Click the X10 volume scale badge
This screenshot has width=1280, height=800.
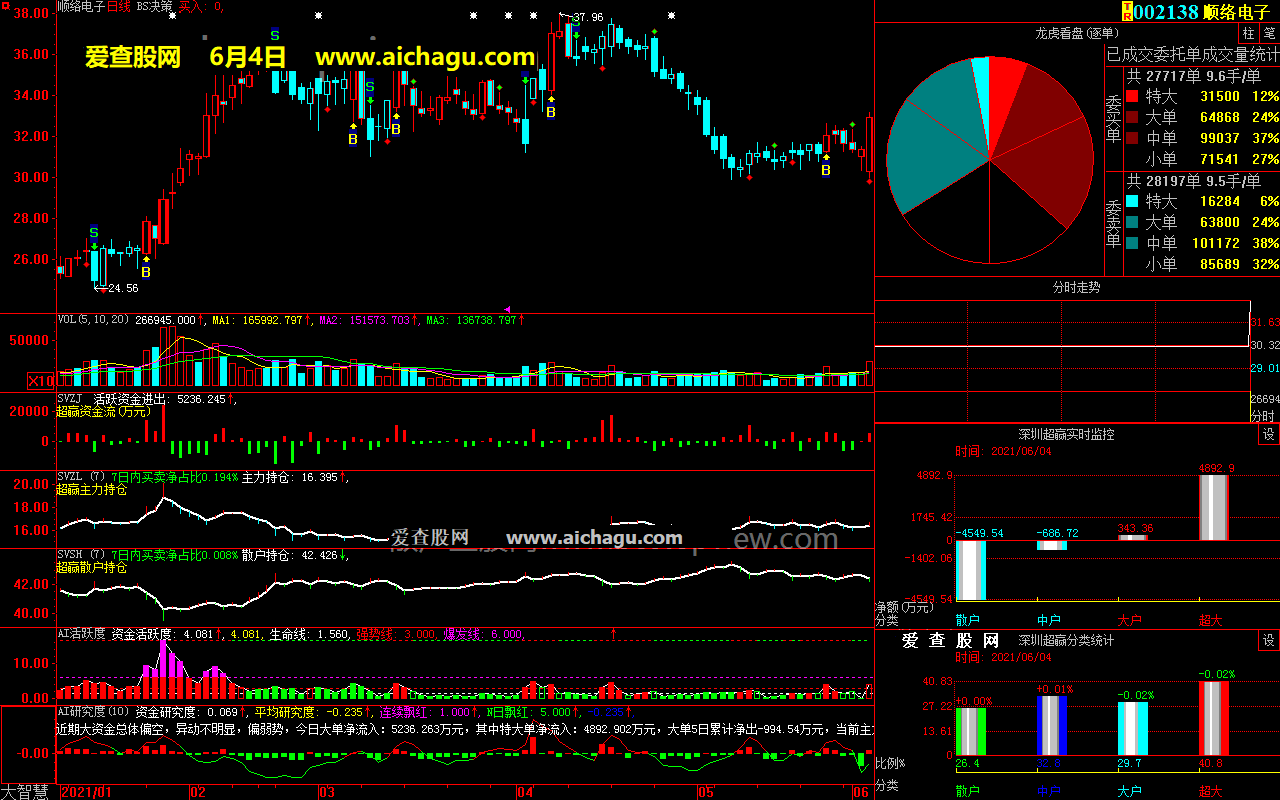41,380
